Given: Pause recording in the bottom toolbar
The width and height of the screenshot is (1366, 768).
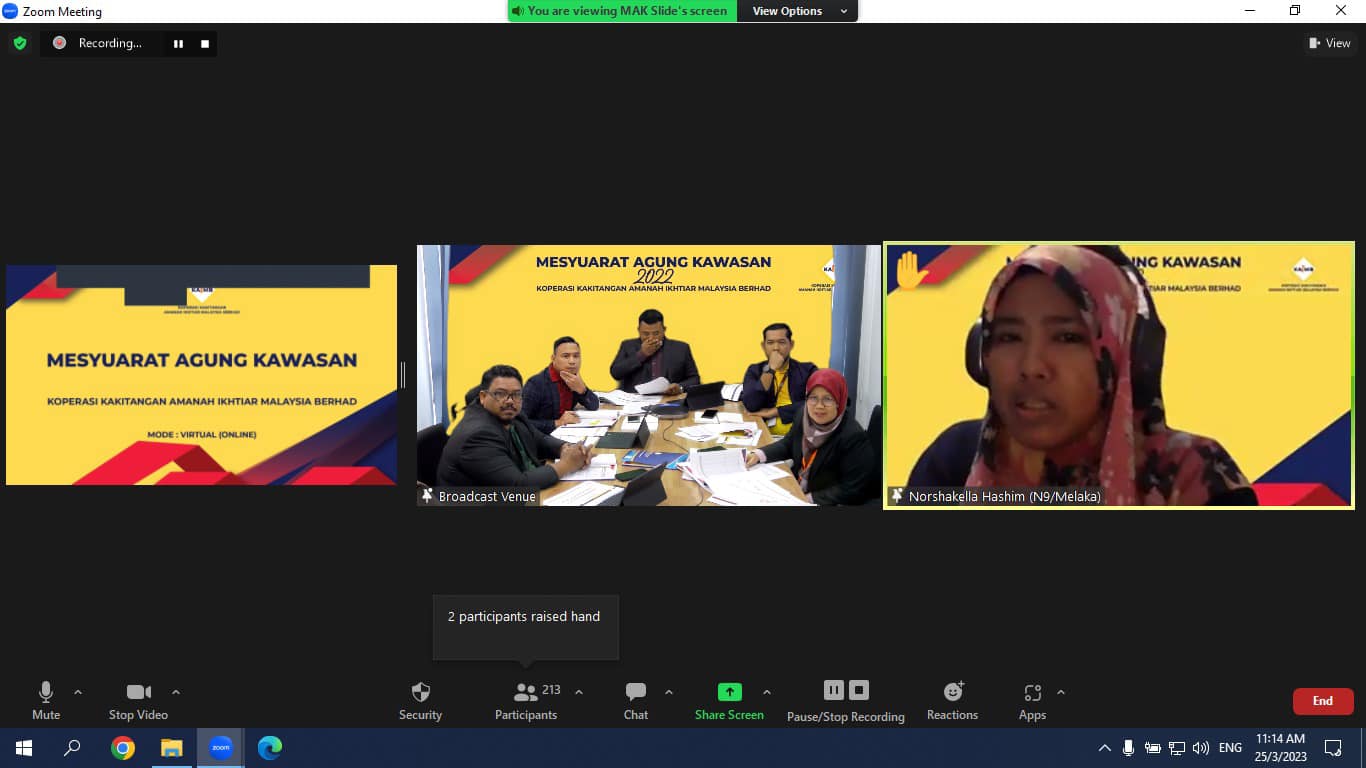Looking at the screenshot, I should pos(834,690).
